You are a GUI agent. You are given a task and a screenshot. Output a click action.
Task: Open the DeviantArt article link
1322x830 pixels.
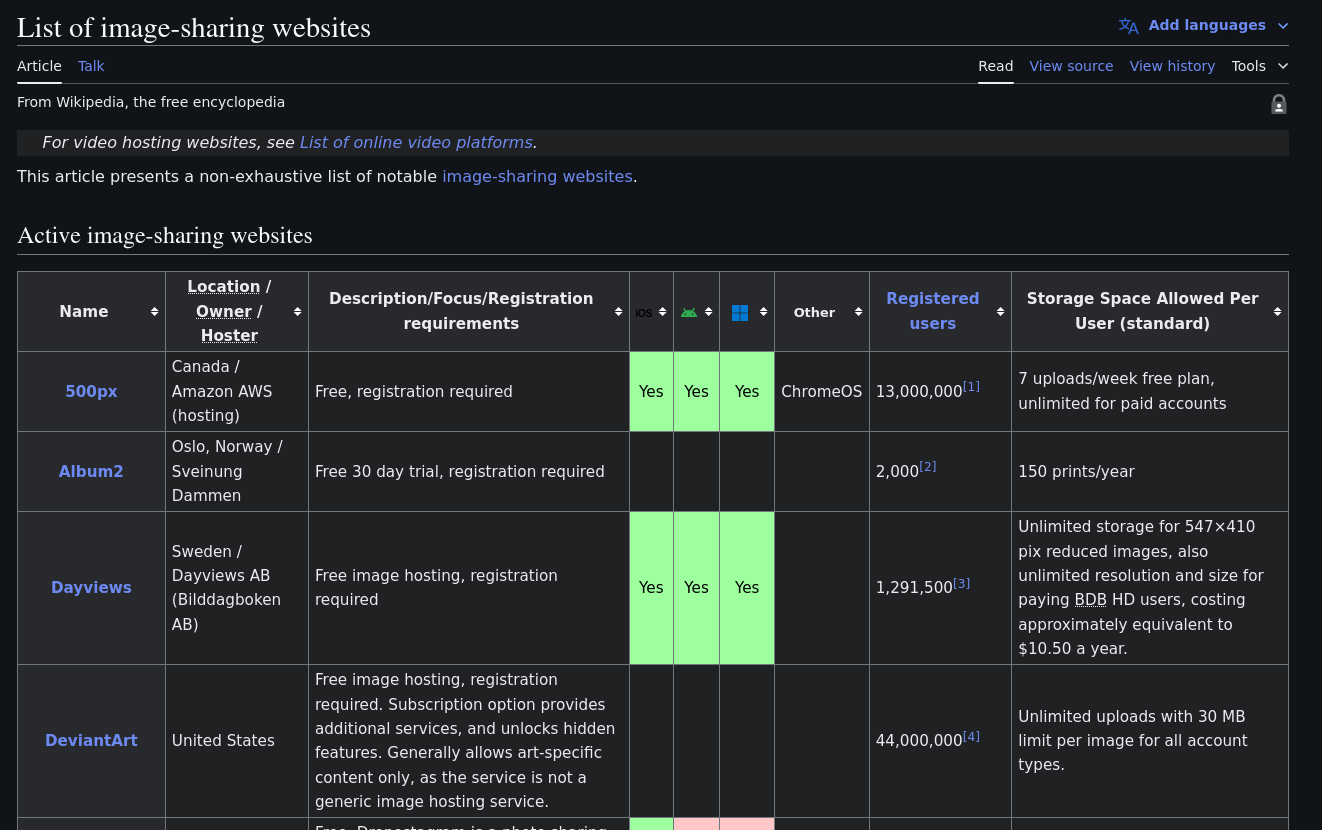point(91,741)
